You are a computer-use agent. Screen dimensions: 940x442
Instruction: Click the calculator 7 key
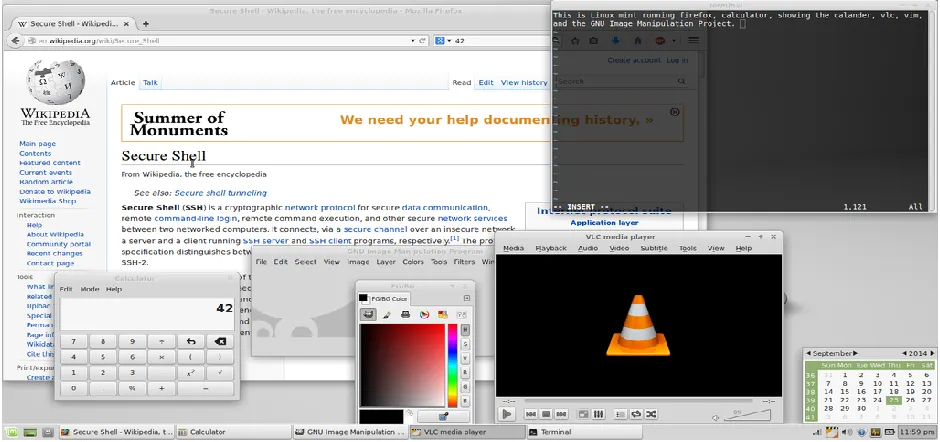click(74, 342)
